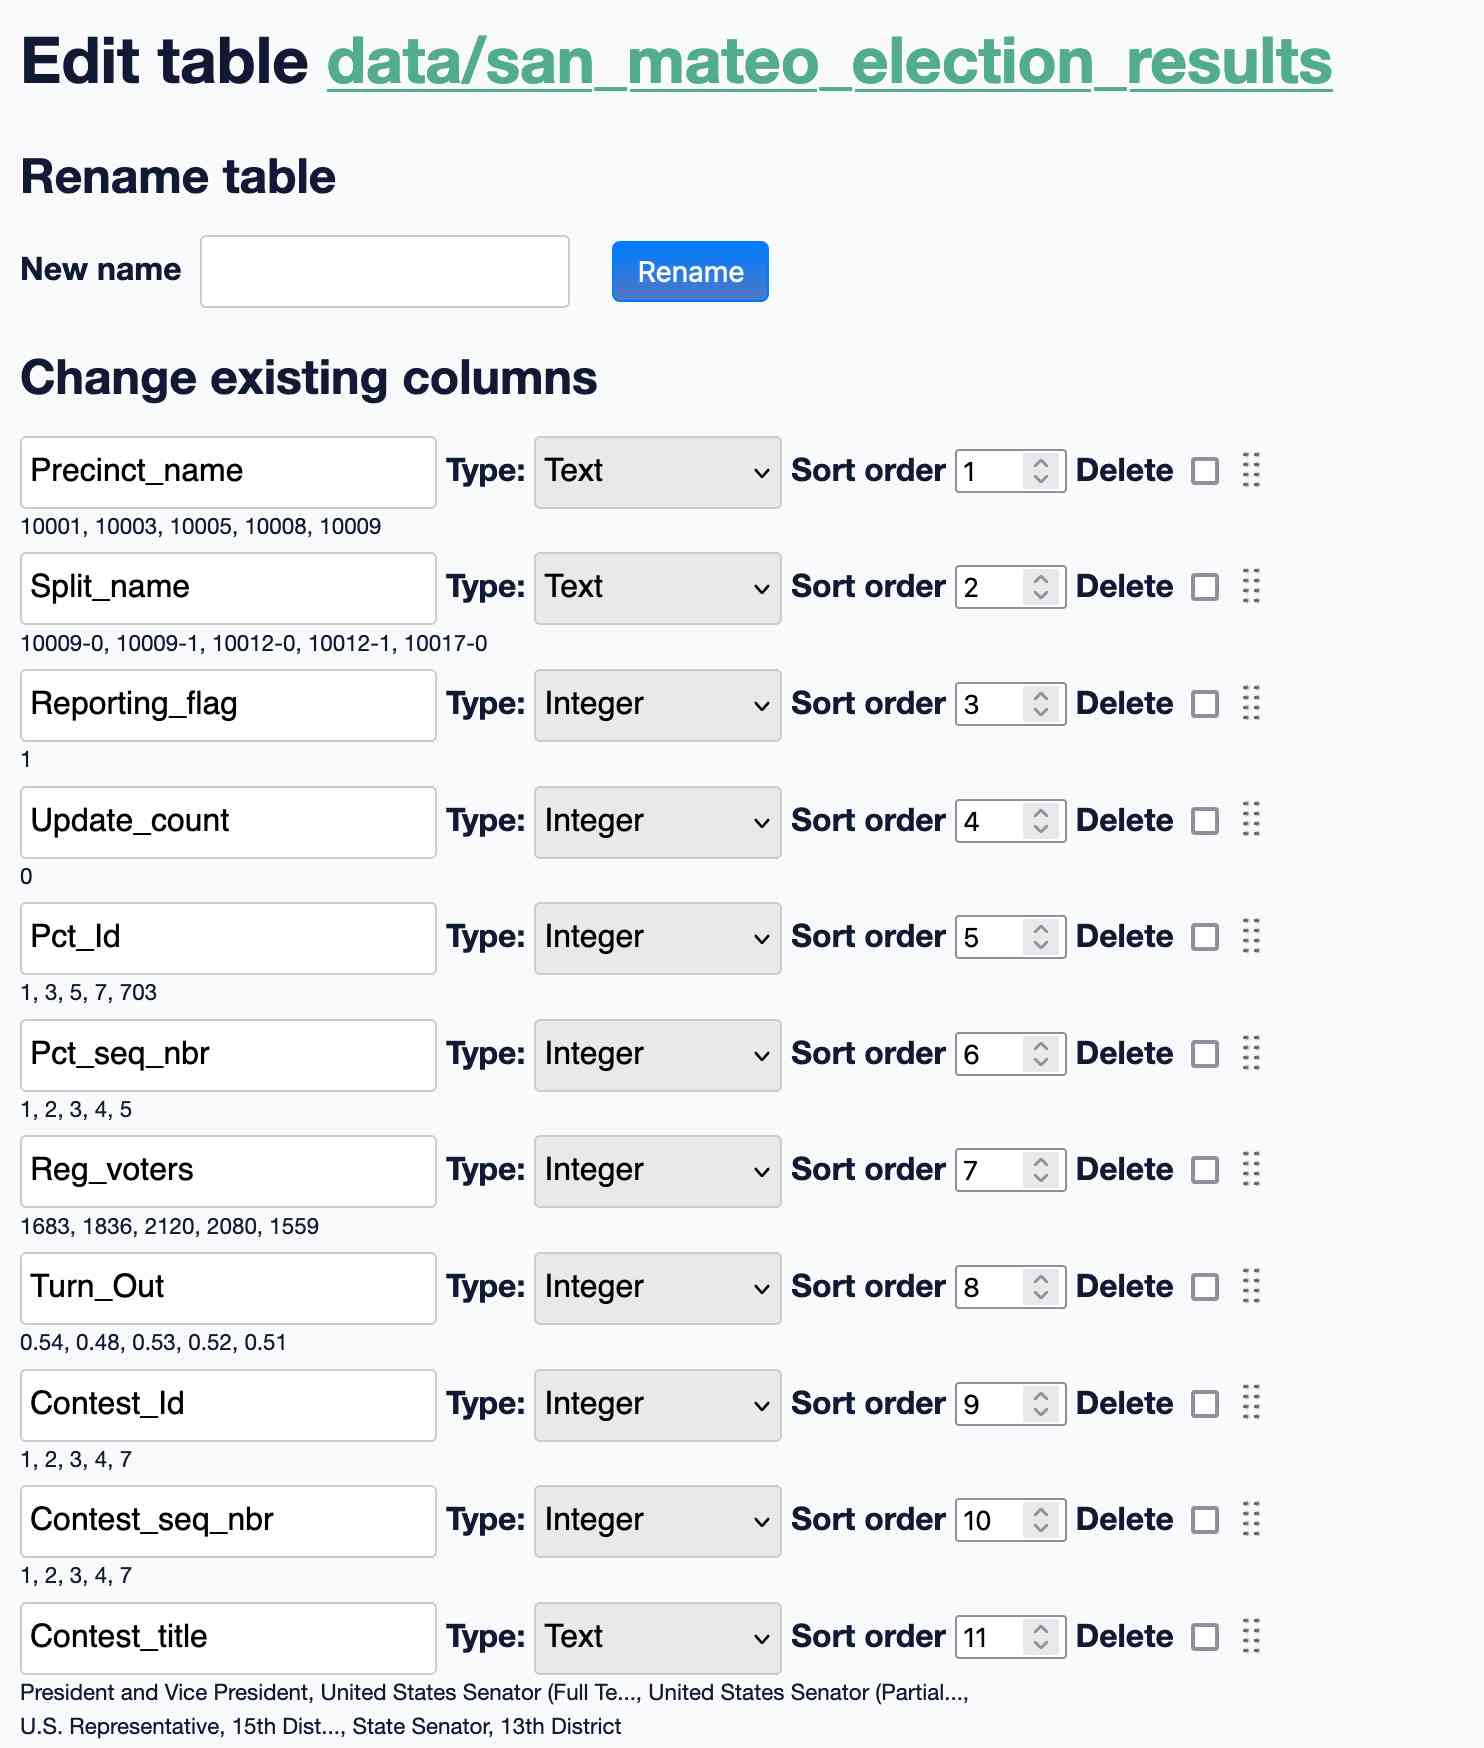This screenshot has width=1484, height=1748.
Task: Click the drag handle for Pct_seq_nbr row
Action: point(1251,1053)
